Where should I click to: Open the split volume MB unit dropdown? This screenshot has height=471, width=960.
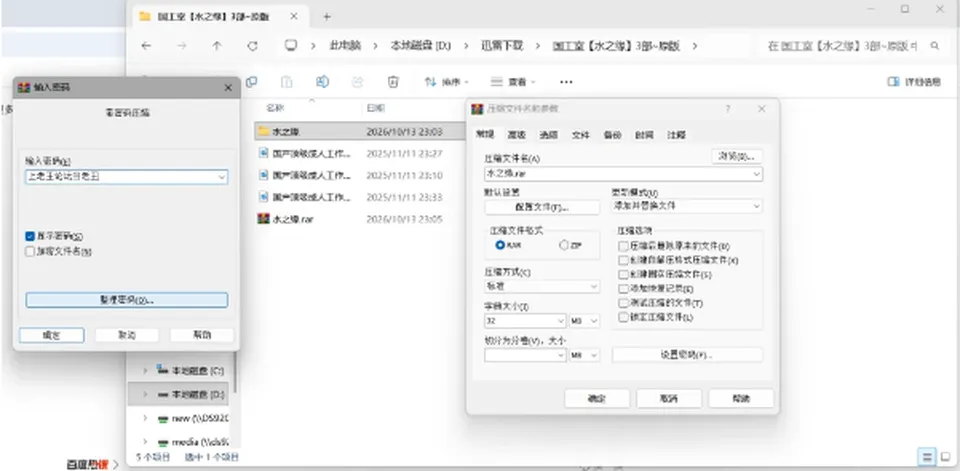tap(585, 355)
